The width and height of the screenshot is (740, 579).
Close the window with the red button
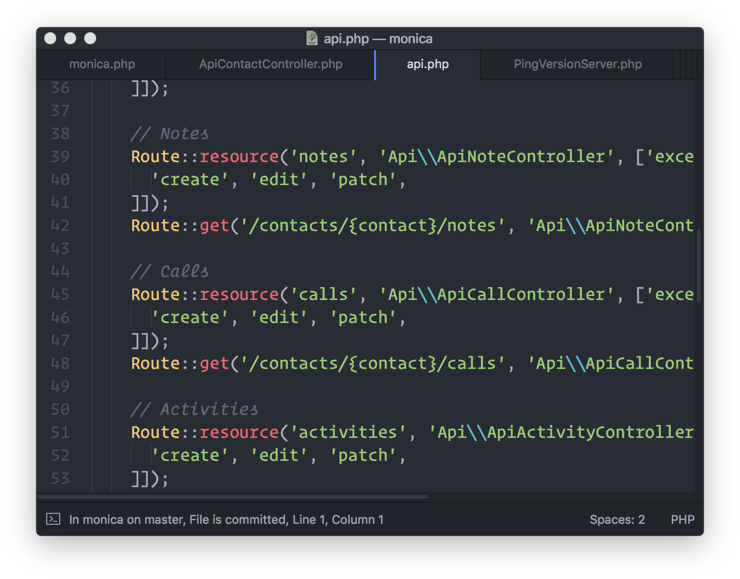(x=50, y=39)
